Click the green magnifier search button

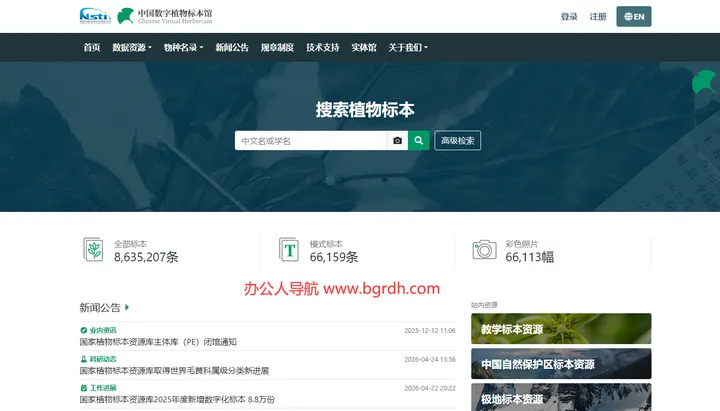pyautogui.click(x=418, y=141)
